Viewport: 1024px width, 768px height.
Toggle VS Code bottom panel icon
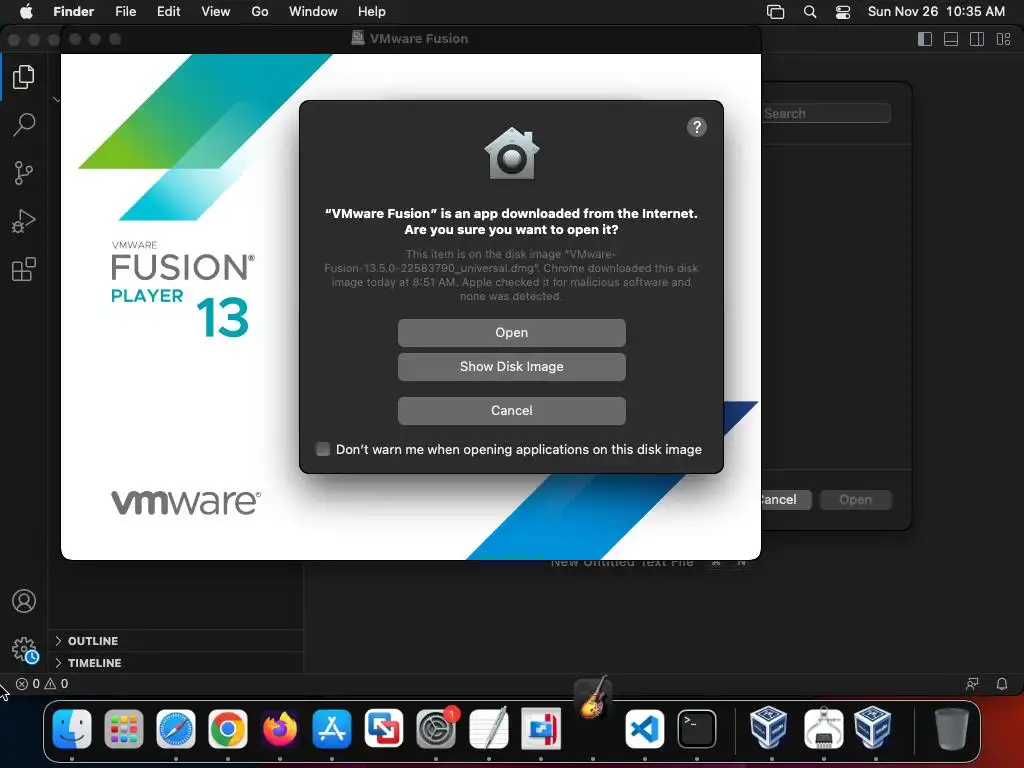tap(951, 39)
